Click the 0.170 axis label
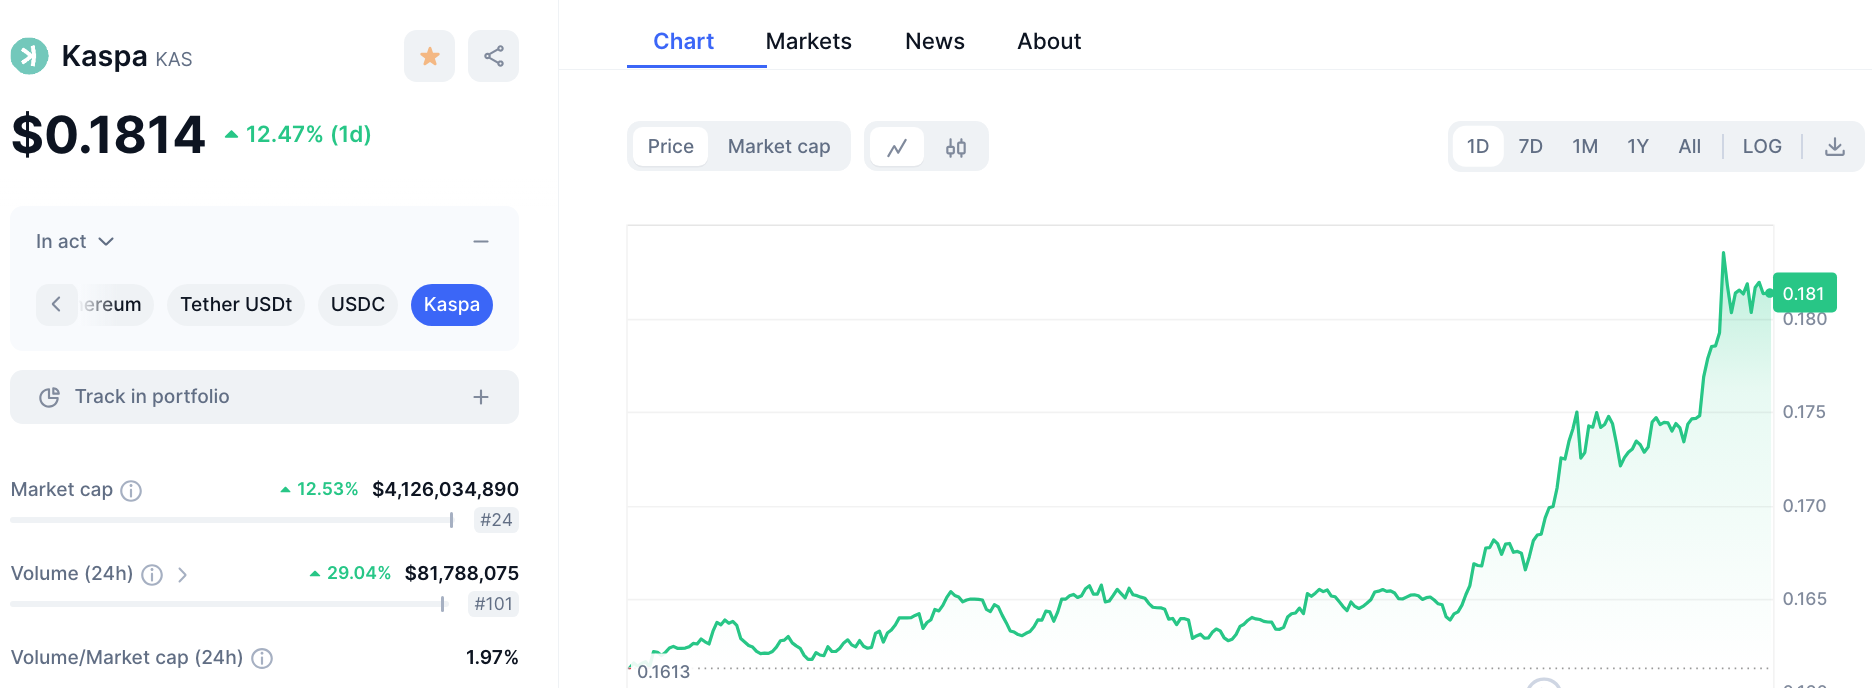This screenshot has height=688, width=1872. (x=1804, y=506)
